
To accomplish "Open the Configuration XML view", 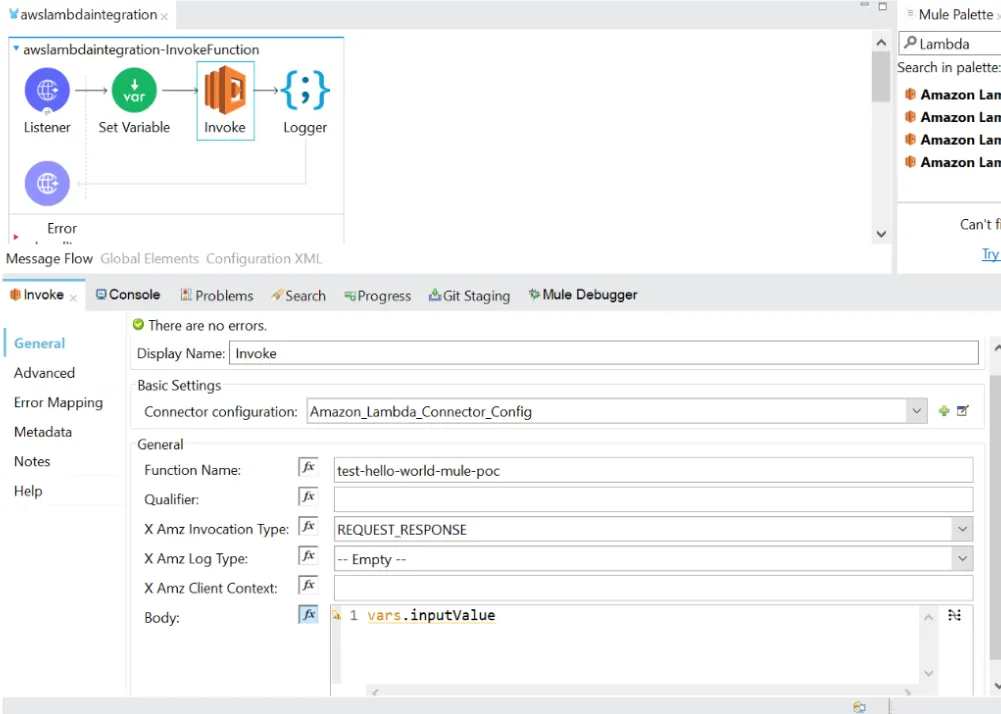I will point(264,259).
